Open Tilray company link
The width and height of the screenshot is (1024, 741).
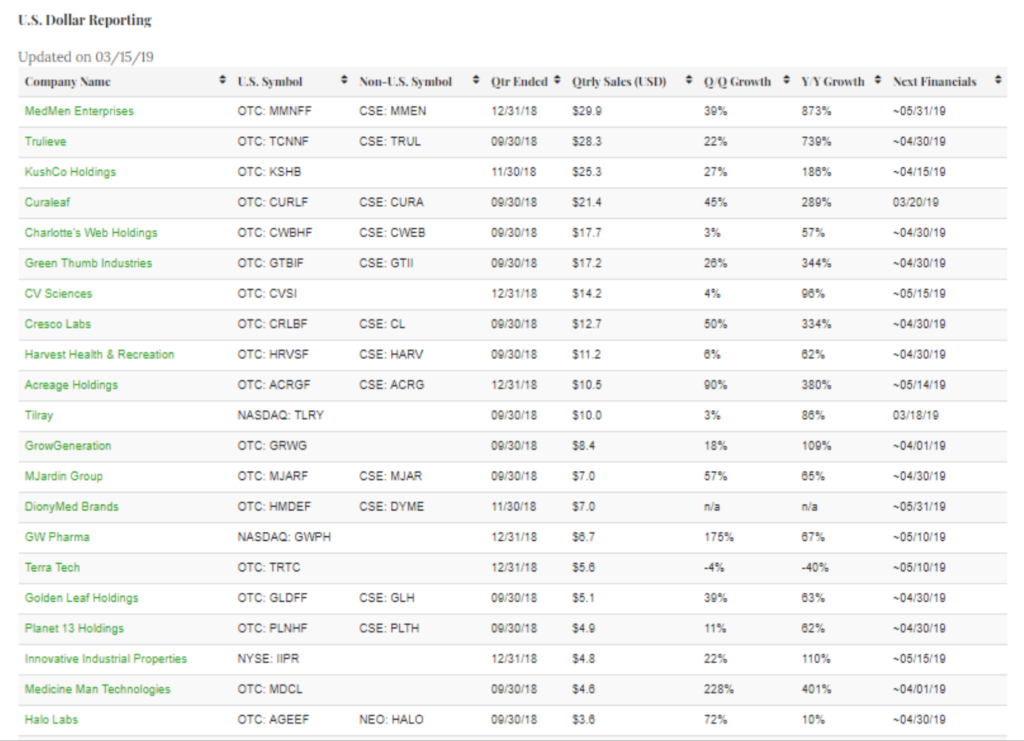pos(39,415)
